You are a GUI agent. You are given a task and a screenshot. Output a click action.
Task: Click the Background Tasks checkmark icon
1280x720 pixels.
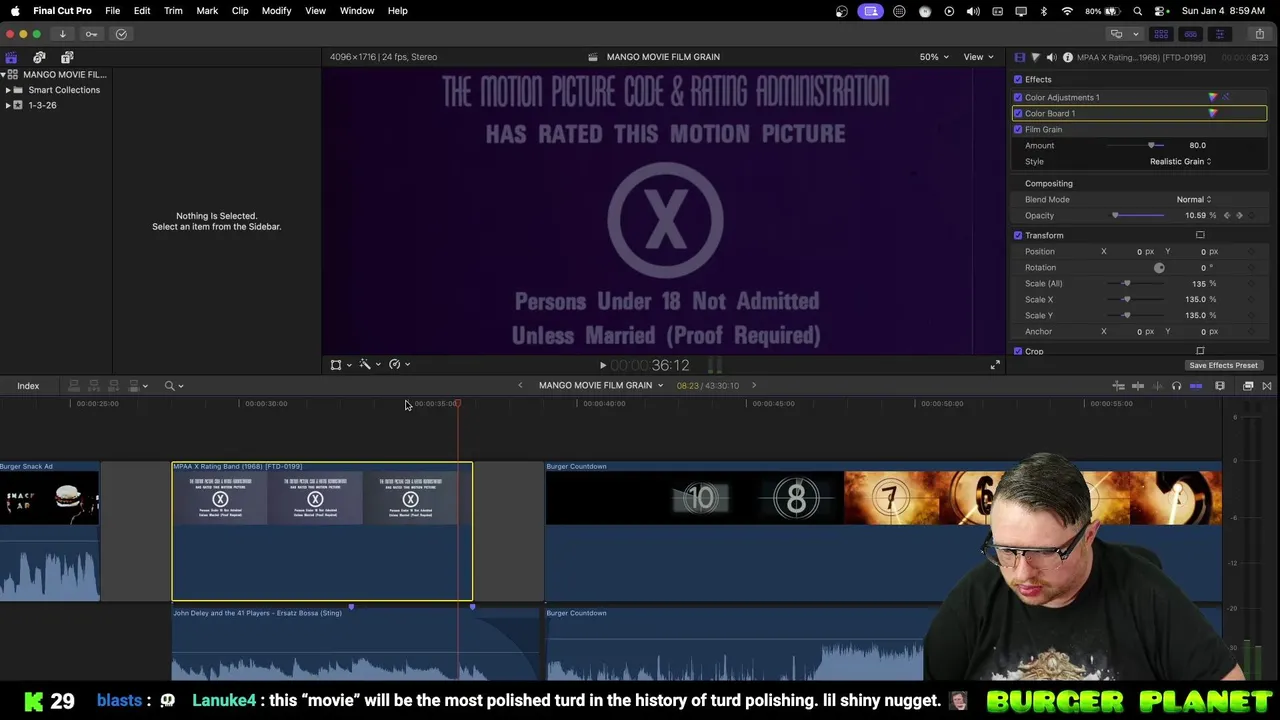[121, 34]
